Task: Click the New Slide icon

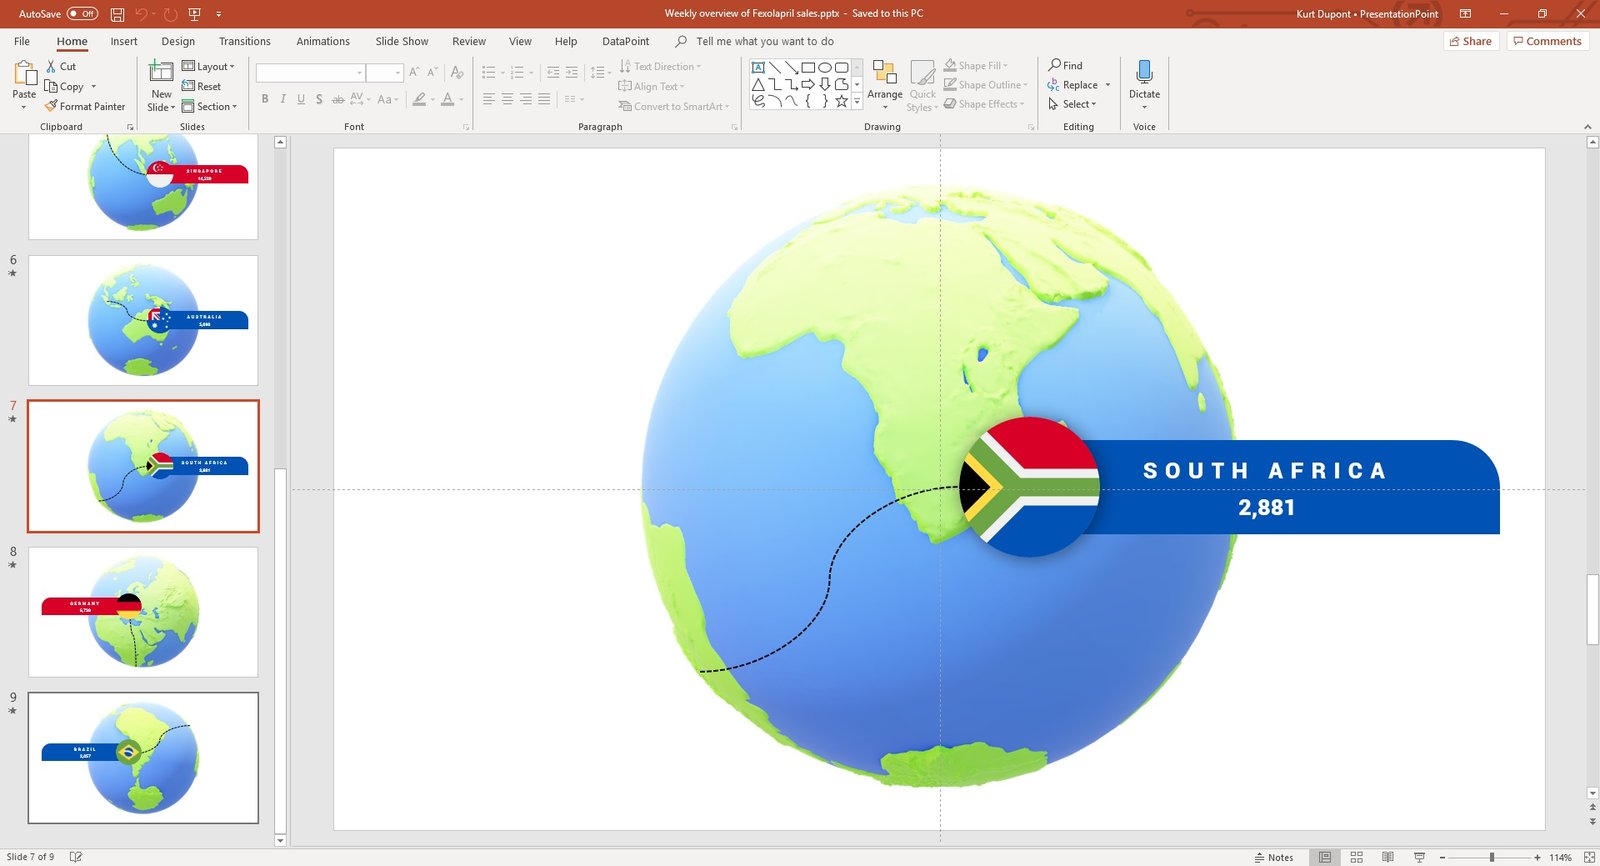Action: (161, 72)
